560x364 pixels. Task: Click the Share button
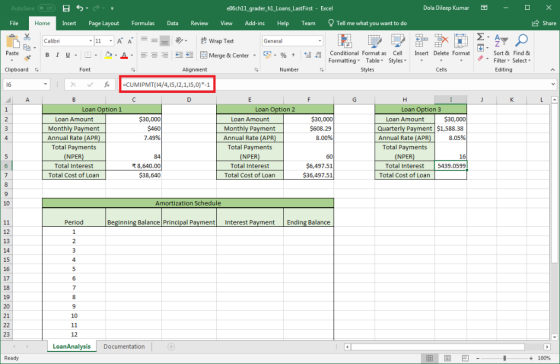coord(544,23)
